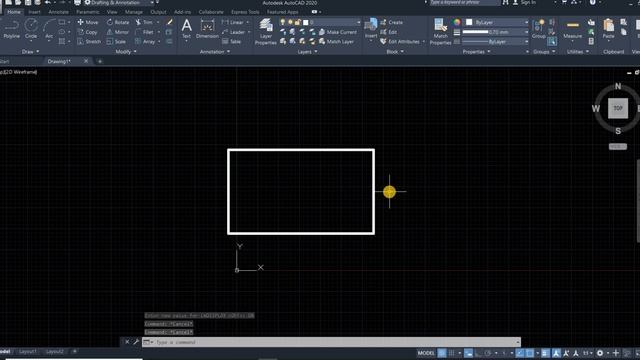Activate the Mirror tool
Image resolution: width=640 pixels, height=360 pixels.
118,32
